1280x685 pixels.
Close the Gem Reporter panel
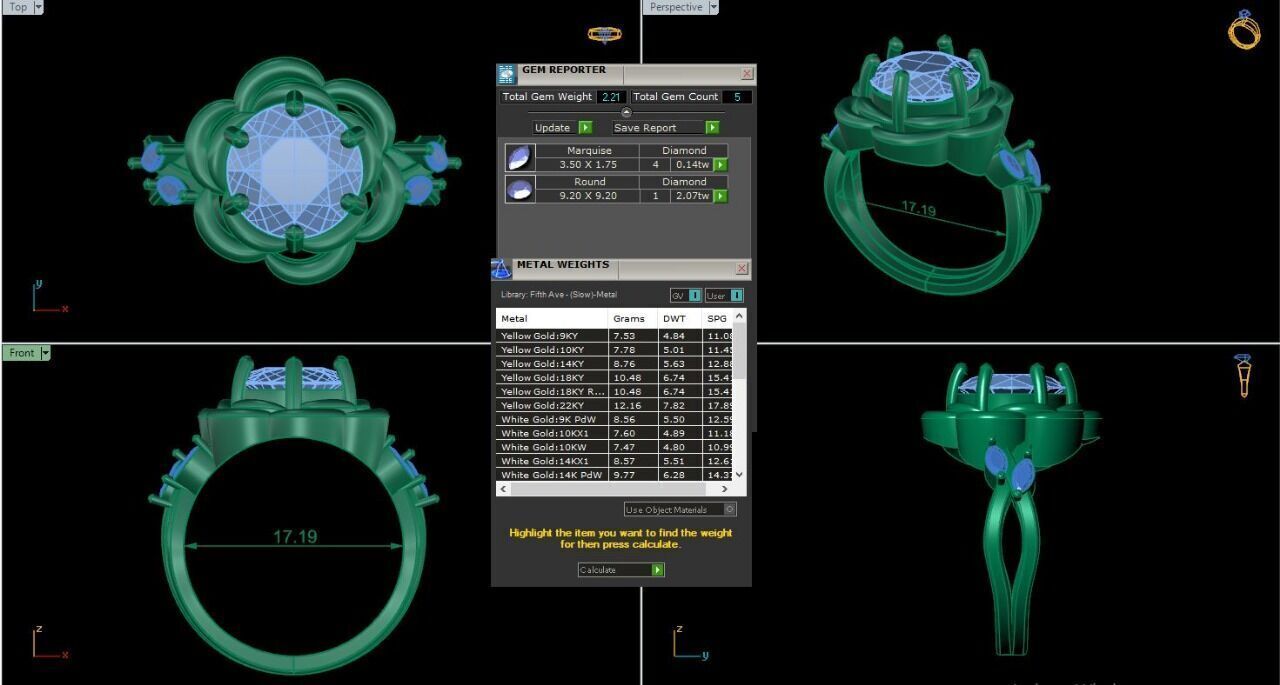747,74
